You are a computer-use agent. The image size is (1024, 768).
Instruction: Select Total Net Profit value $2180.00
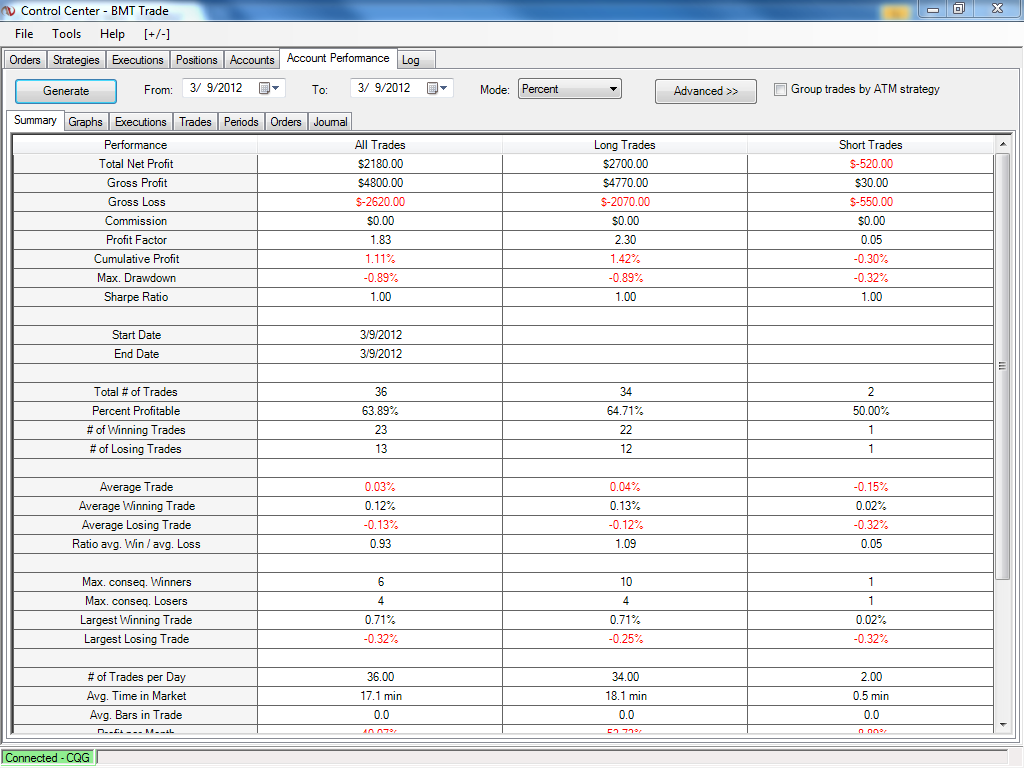380,164
